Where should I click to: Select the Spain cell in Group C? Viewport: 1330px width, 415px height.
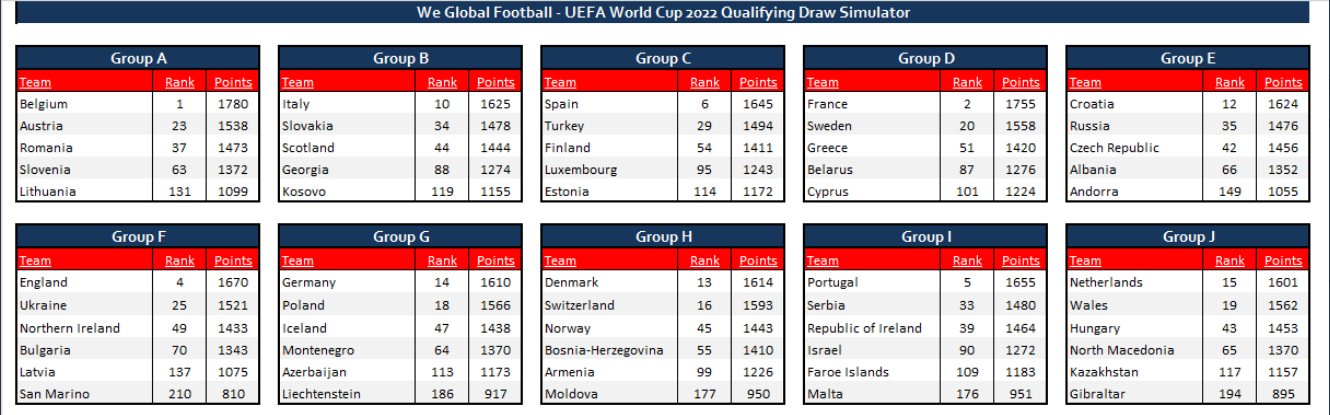point(561,104)
